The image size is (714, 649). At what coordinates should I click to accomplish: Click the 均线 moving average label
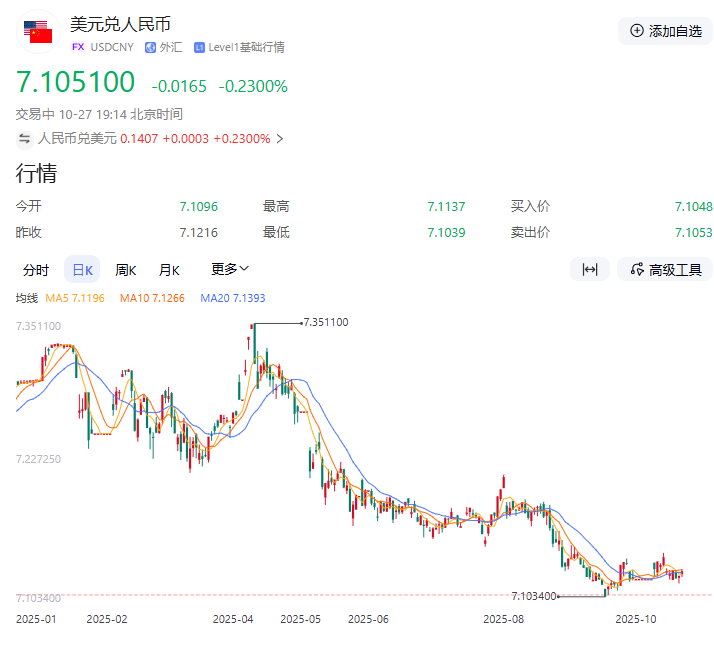pyautogui.click(x=26, y=298)
